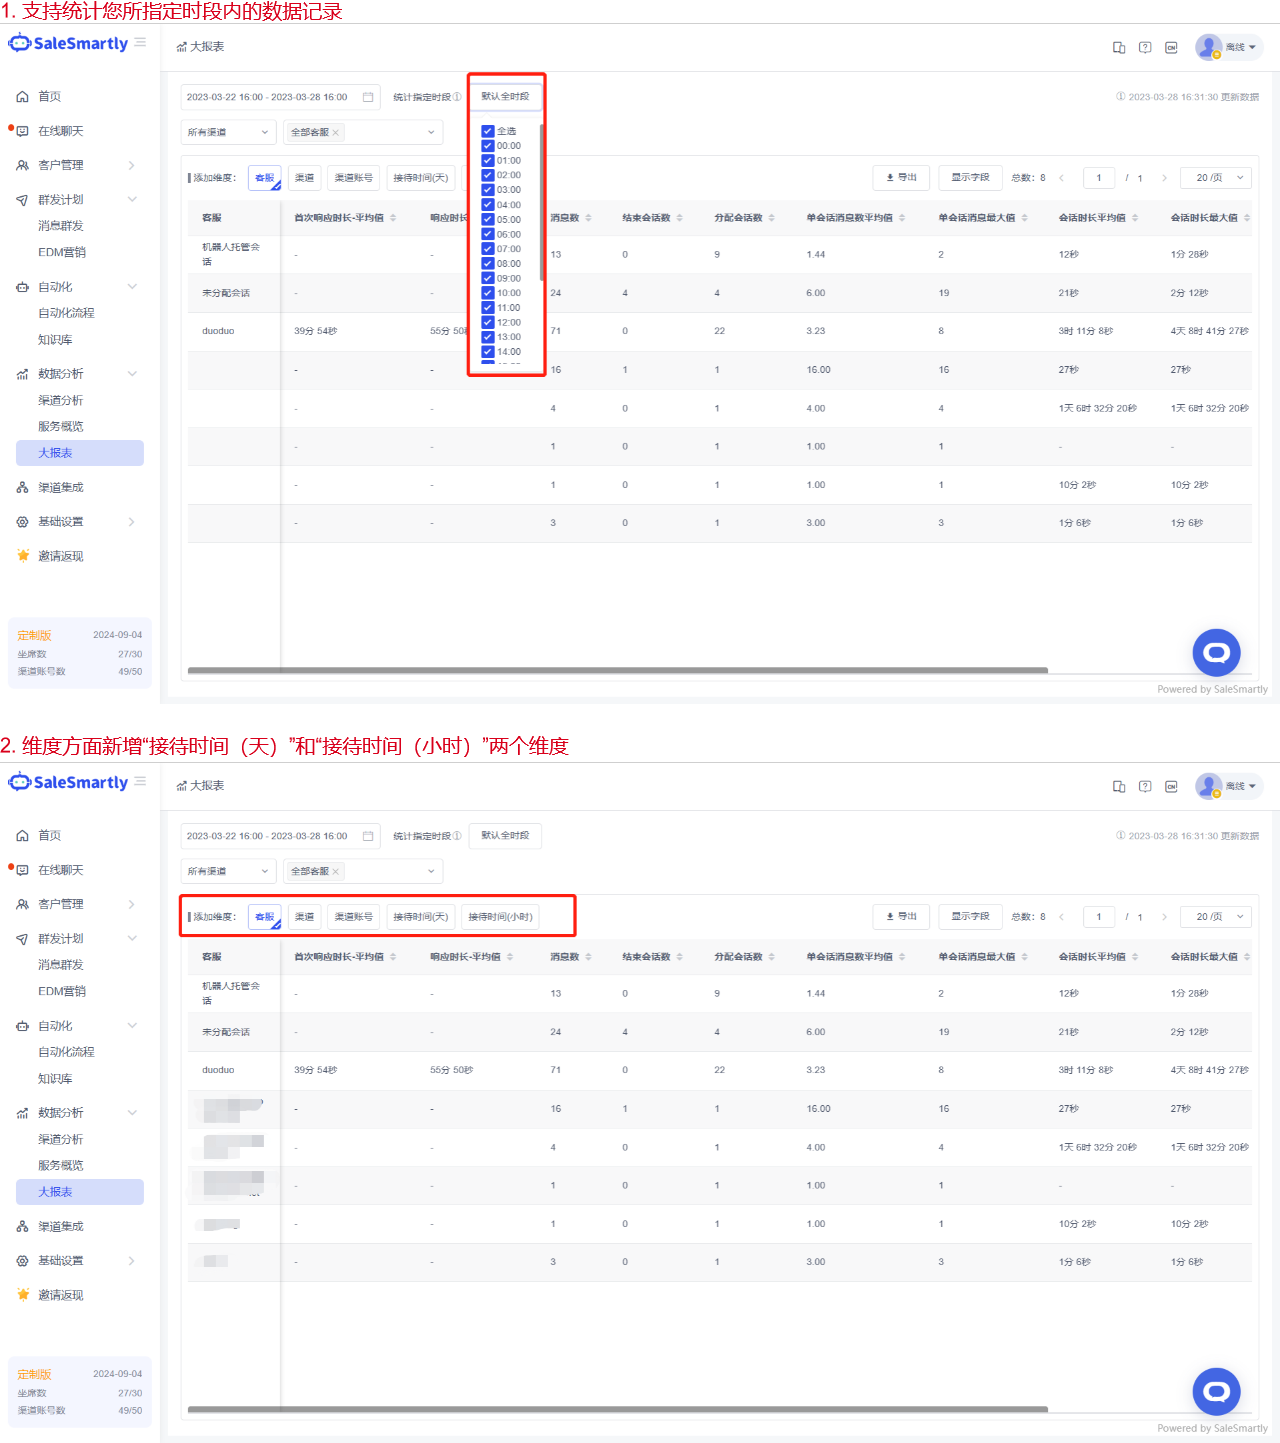The width and height of the screenshot is (1280, 1443).
Task: Click the sort icon on 消息数 in second screenshot
Action: [588, 957]
